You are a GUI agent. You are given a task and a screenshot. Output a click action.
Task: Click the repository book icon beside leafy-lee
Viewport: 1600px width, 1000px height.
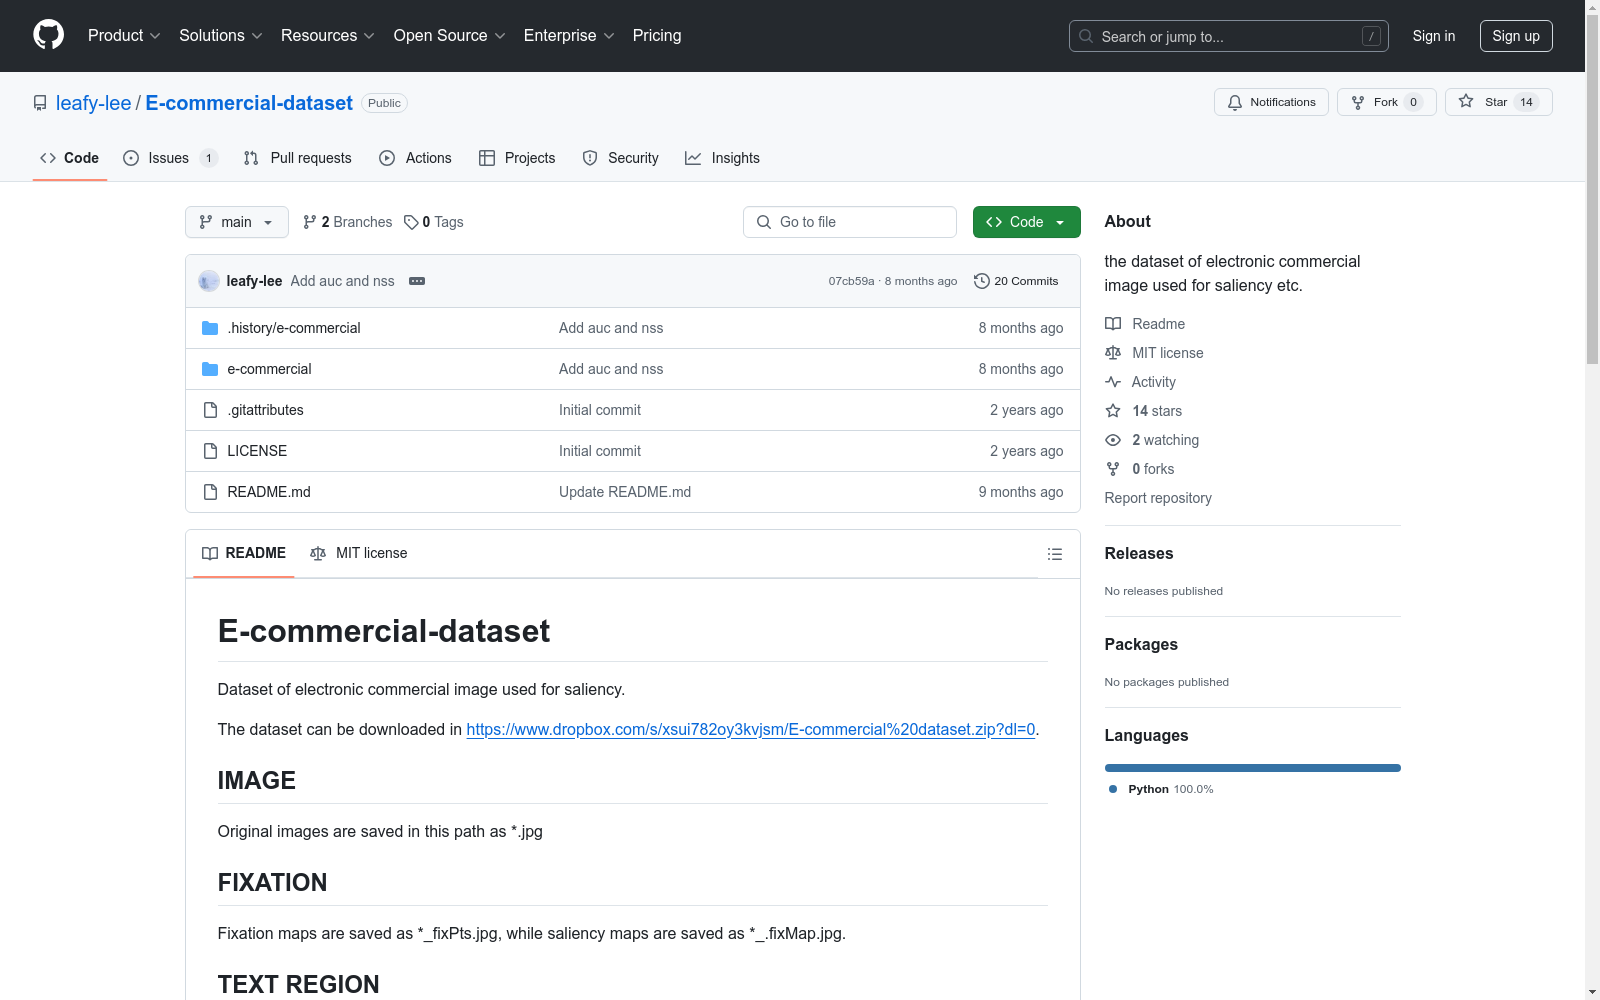(x=40, y=103)
